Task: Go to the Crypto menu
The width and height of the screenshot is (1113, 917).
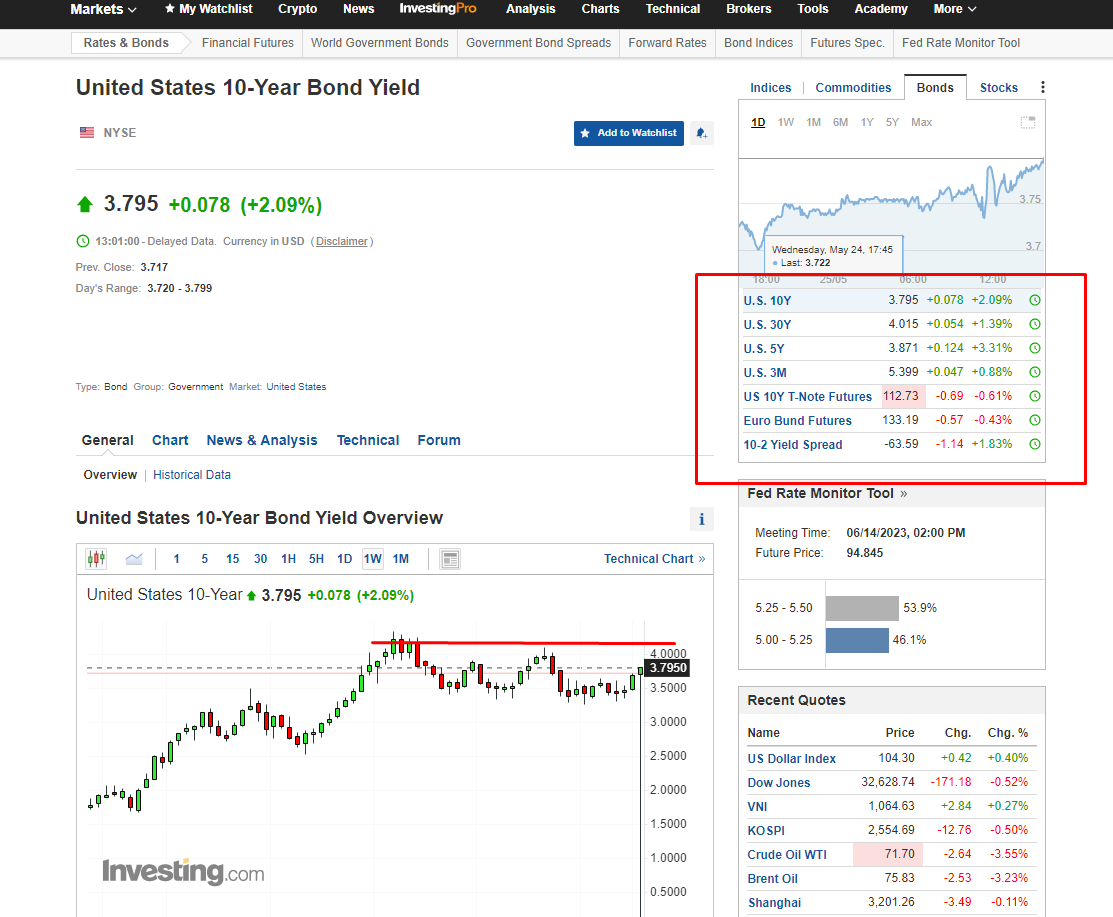Action: (297, 9)
